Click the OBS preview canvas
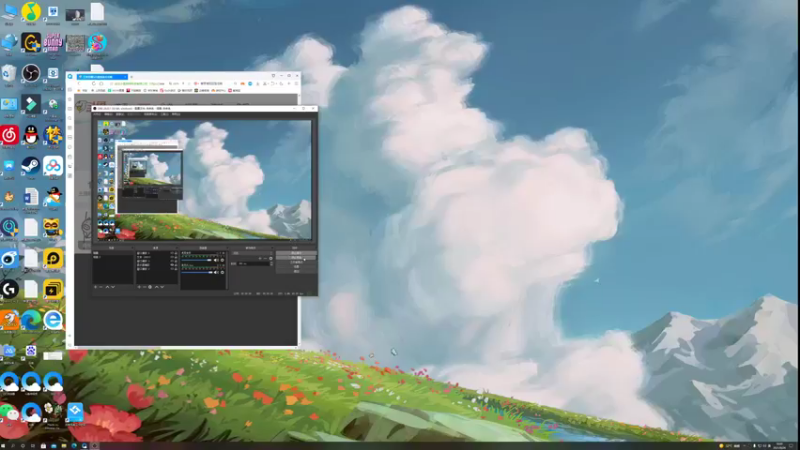This screenshot has width=800, height=450. (204, 180)
